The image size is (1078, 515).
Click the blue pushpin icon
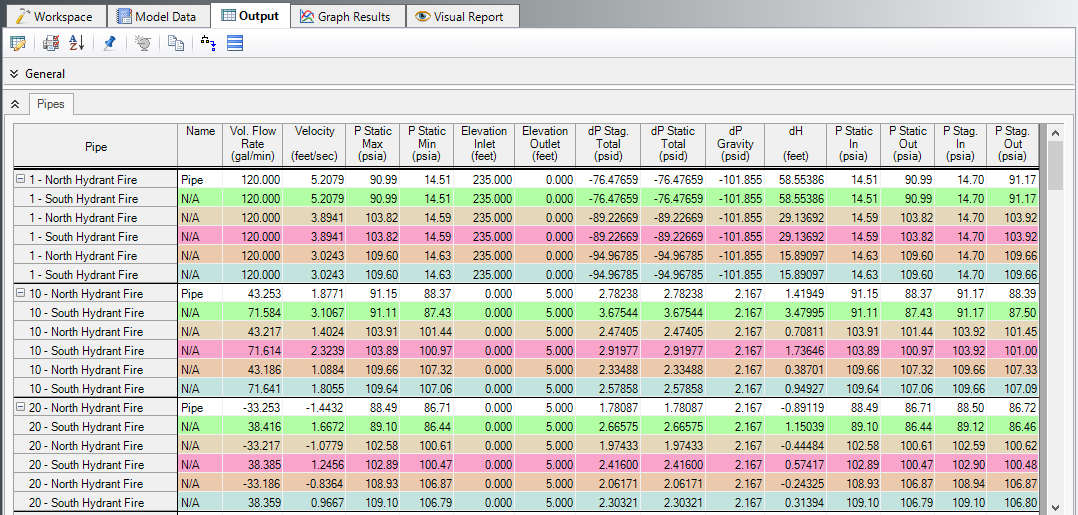[x=109, y=43]
